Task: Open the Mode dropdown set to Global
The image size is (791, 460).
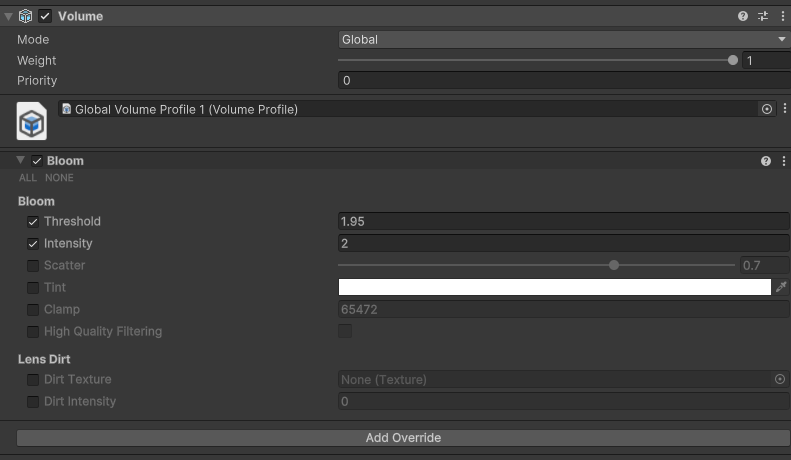Action: pos(564,39)
